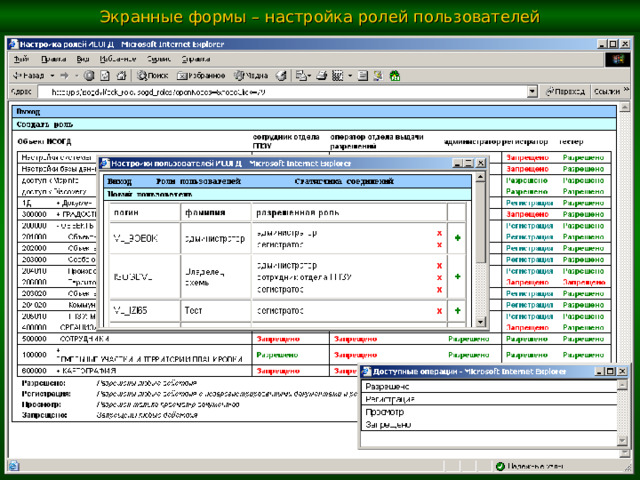The image size is (640, 480).
Task: Expand the 300000 ГРАДОСТ… tree row
Action: click(x=58, y=214)
